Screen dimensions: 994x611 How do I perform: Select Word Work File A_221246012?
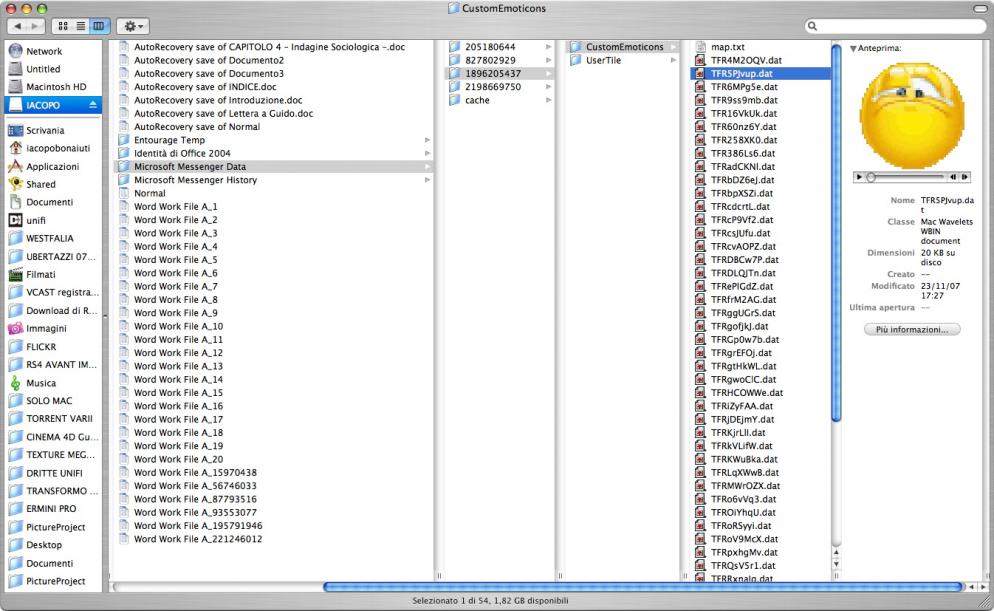coord(198,539)
